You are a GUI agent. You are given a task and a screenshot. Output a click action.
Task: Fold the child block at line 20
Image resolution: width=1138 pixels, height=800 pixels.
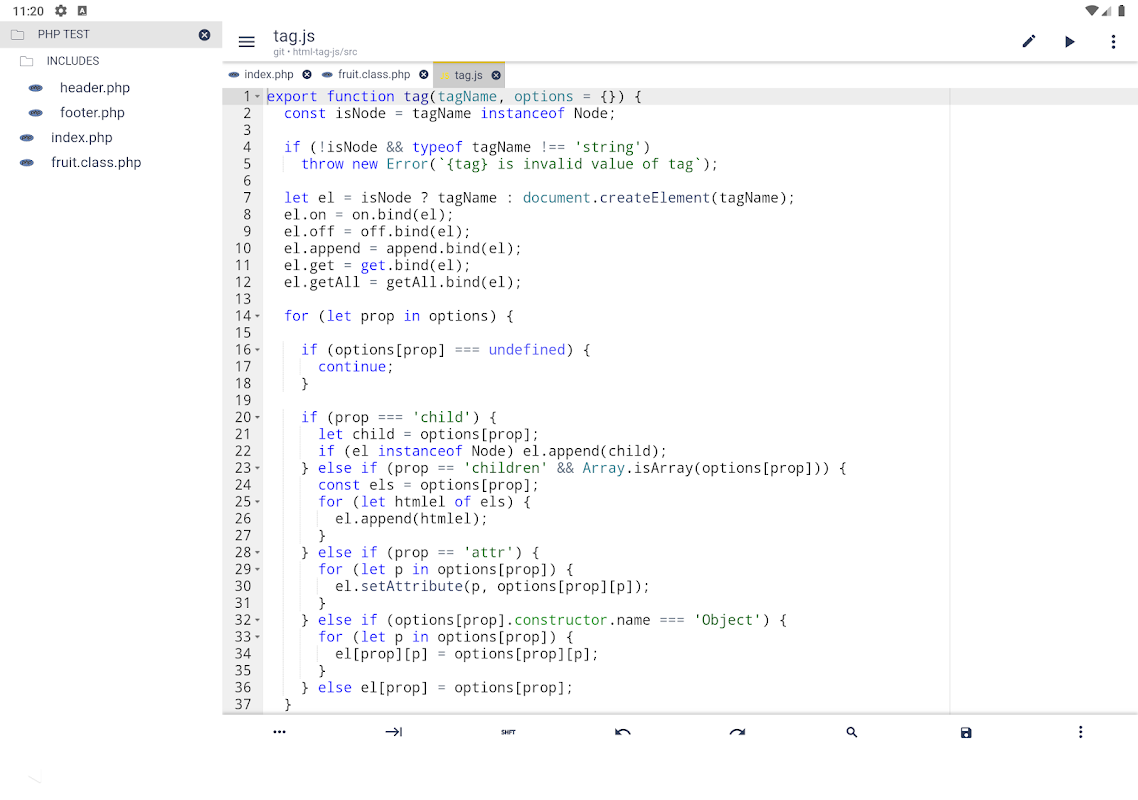click(257, 417)
